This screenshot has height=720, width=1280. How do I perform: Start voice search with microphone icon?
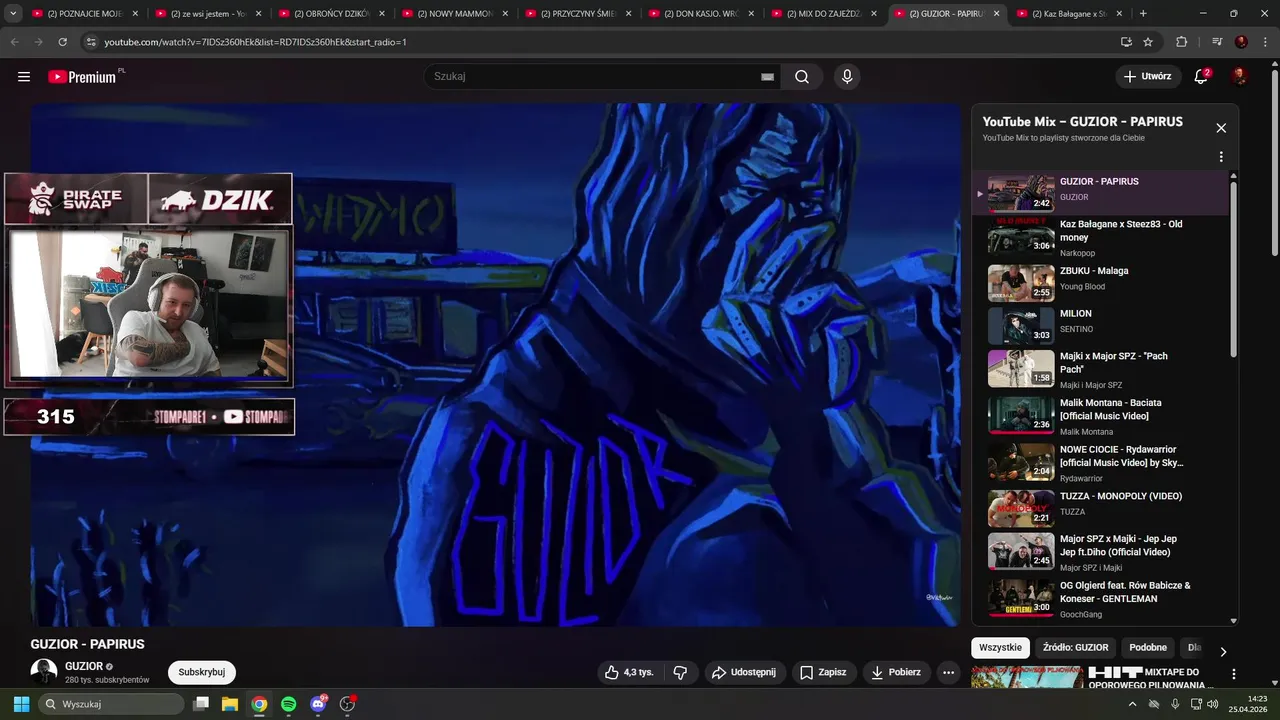[847, 77]
